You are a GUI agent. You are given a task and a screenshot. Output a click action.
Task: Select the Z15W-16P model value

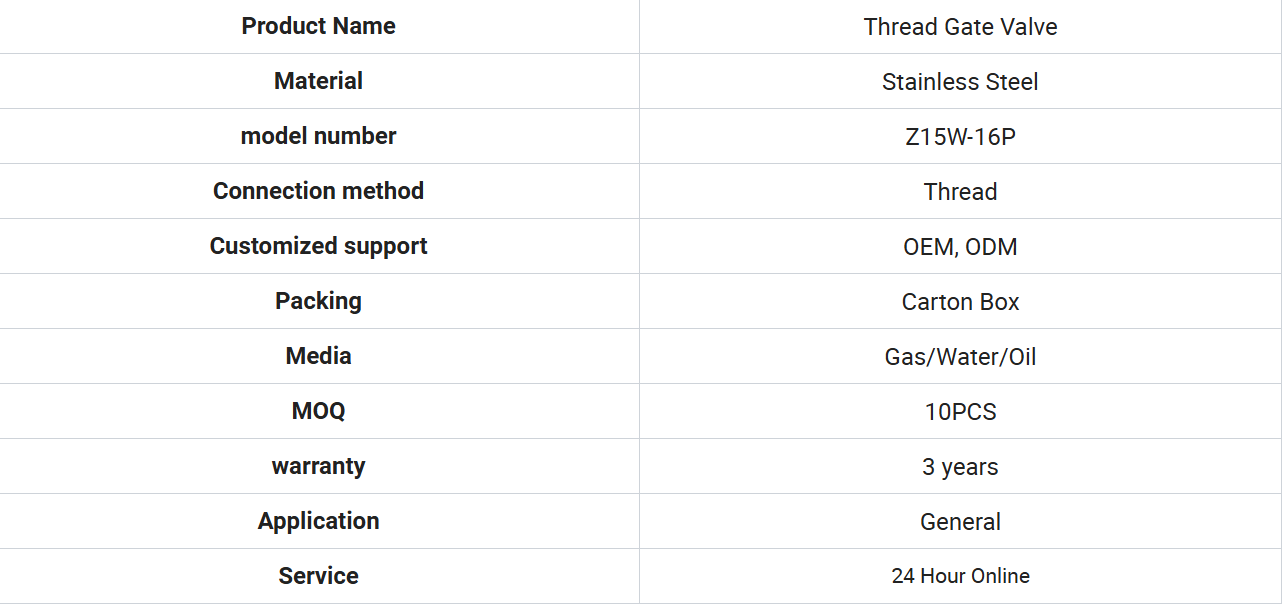960,137
